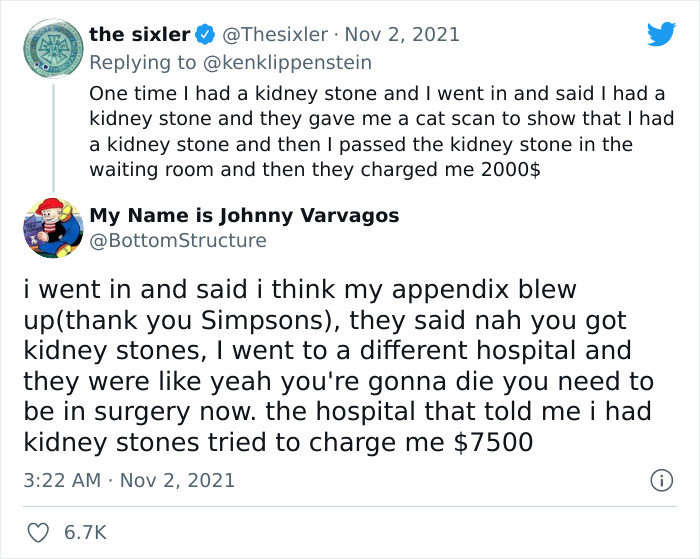700x559 pixels.
Task: Open the @Thesixler handle
Action: coord(275,35)
